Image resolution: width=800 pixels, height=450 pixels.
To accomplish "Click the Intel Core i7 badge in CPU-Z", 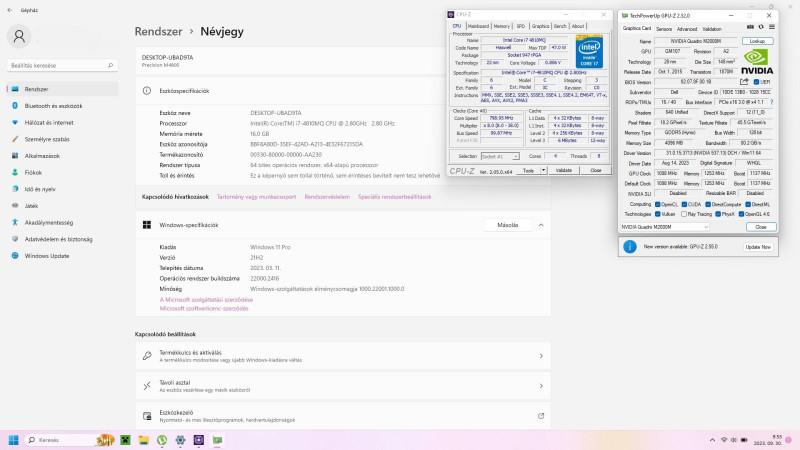I will (x=589, y=51).
